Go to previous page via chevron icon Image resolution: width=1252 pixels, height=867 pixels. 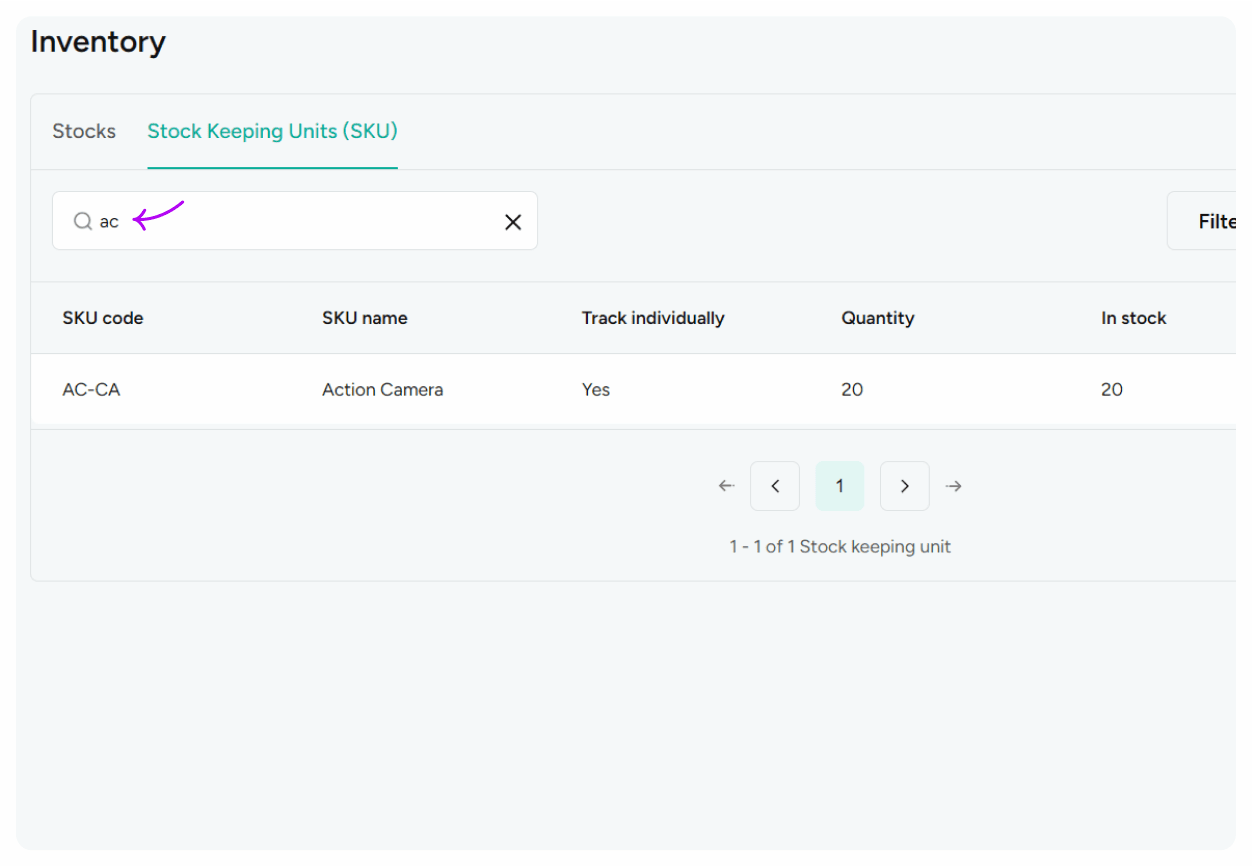[775, 485]
